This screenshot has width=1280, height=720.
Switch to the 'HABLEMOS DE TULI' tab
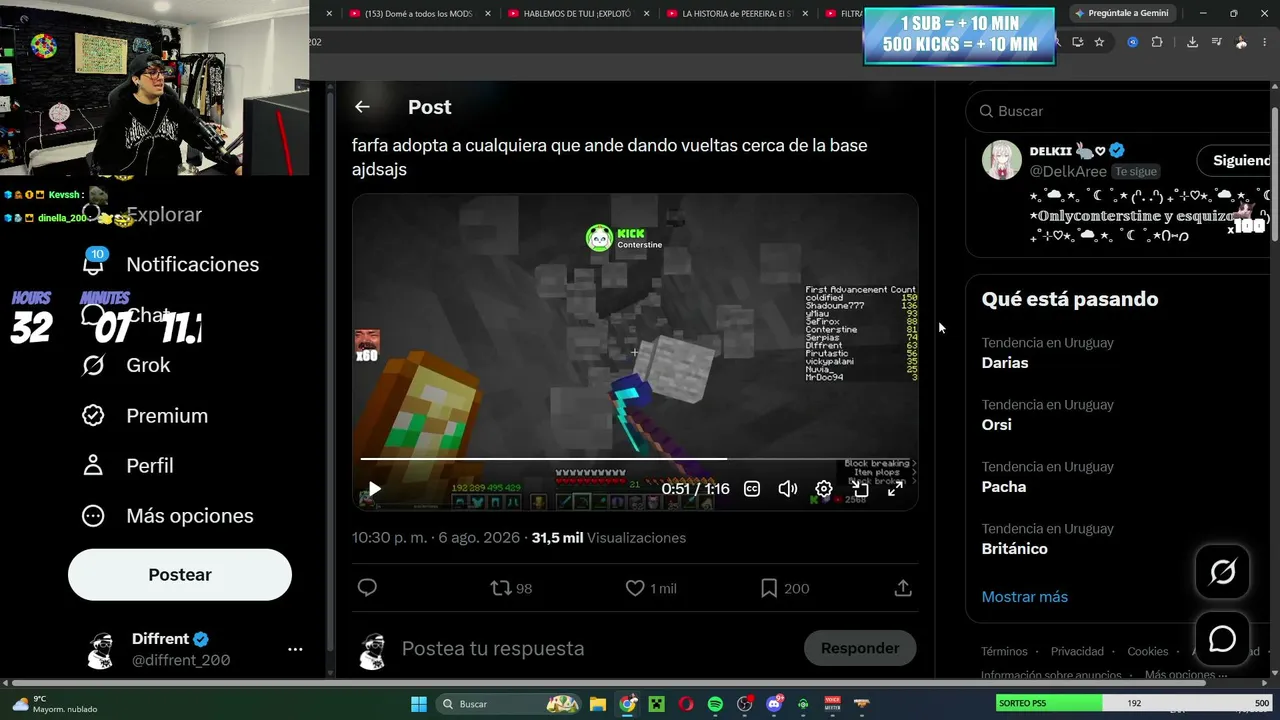pyautogui.click(x=580, y=14)
